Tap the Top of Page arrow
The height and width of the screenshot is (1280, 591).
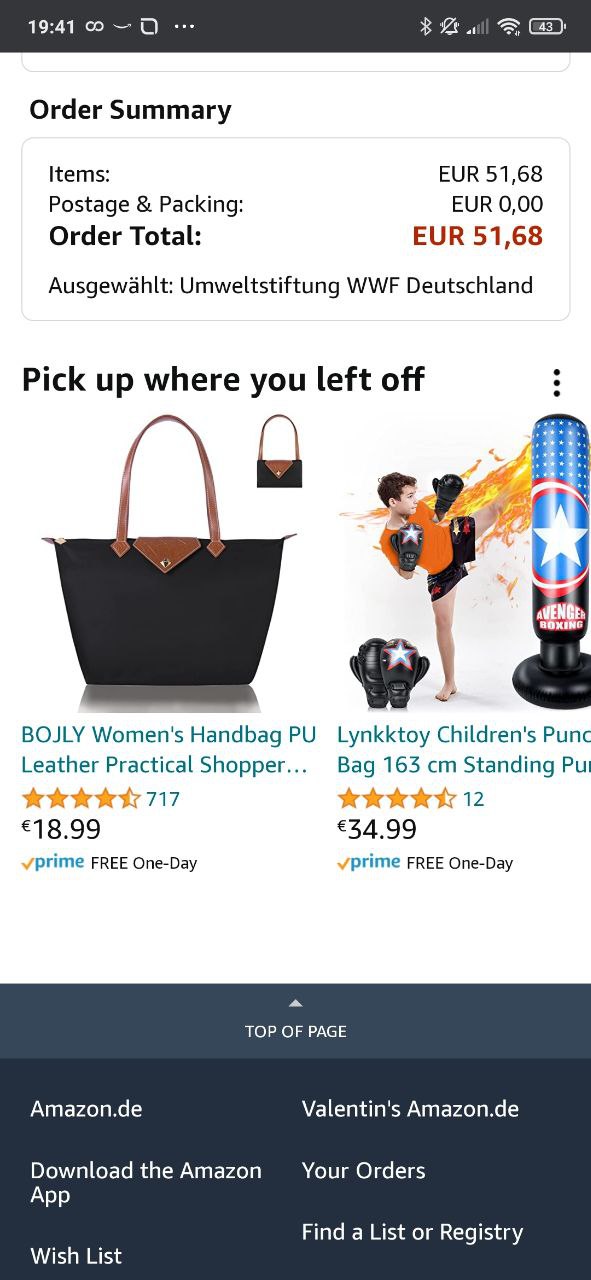[x=295, y=1003]
